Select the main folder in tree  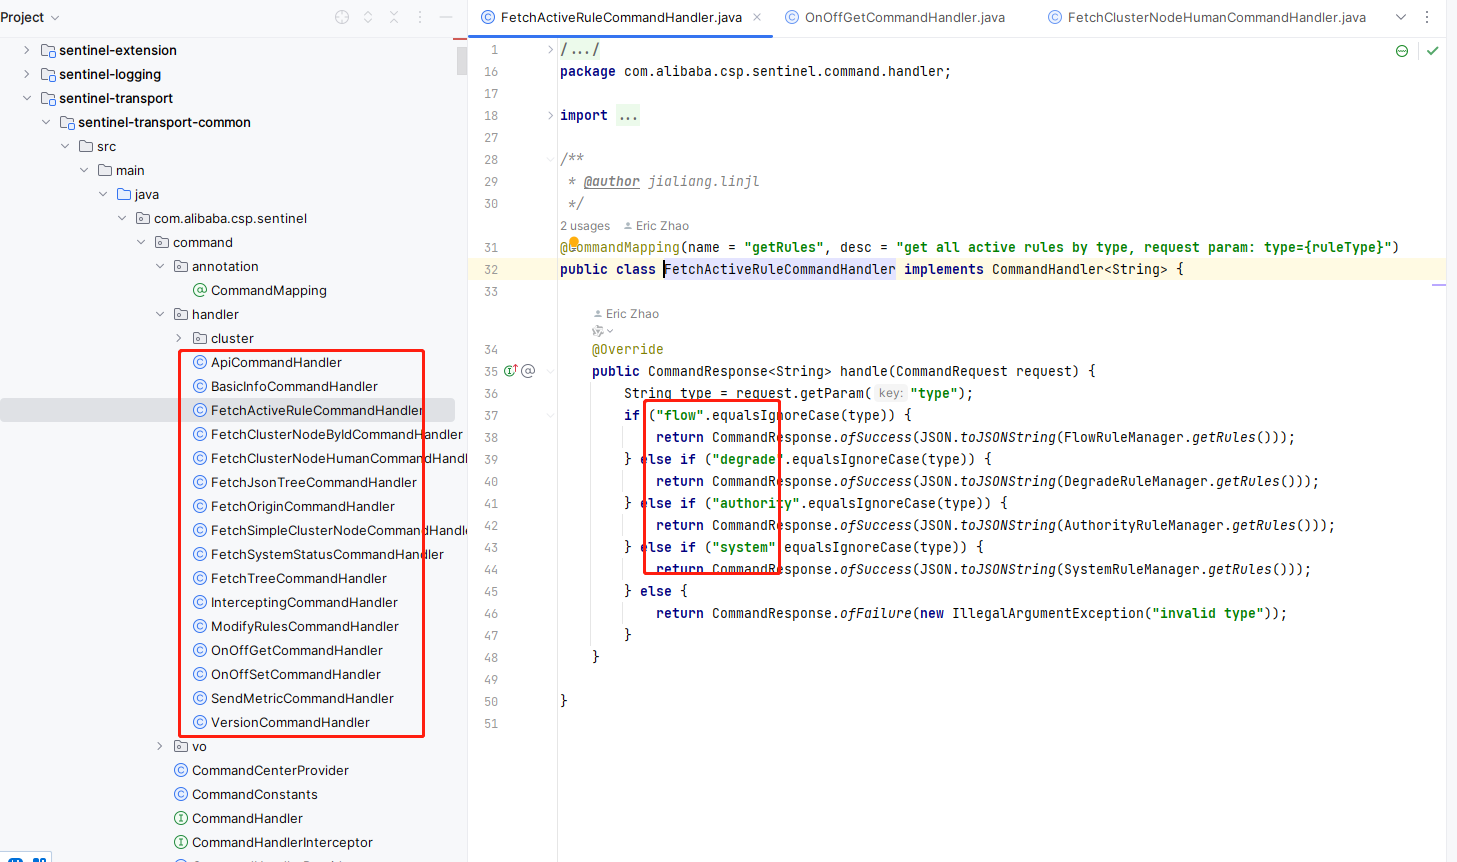point(130,170)
